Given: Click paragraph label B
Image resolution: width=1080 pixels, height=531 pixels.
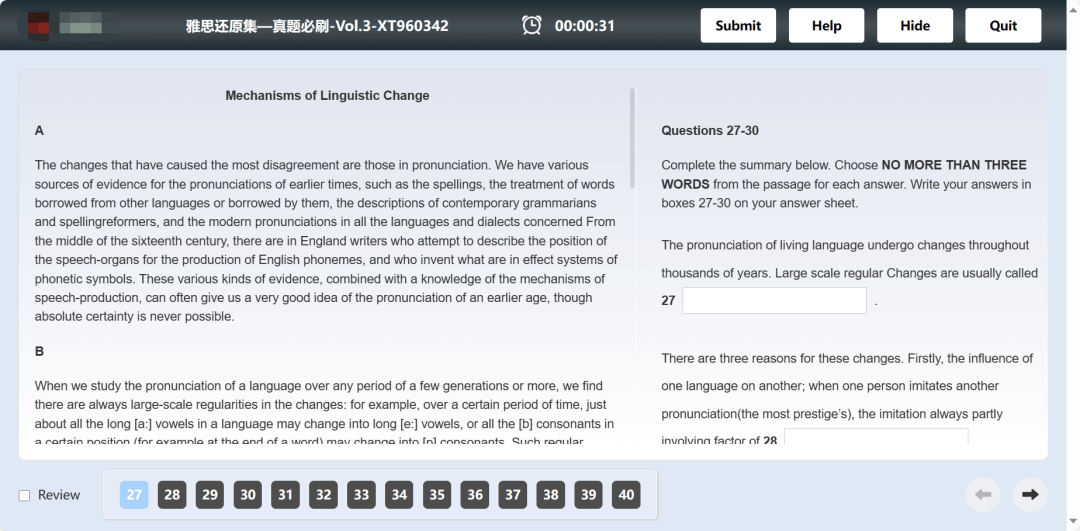Looking at the screenshot, I should pos(39,351).
